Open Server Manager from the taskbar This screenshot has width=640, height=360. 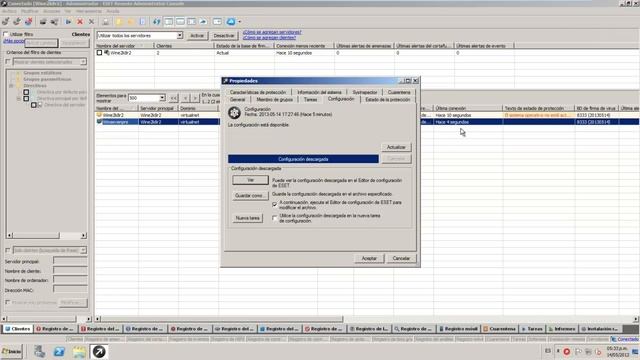[x=40, y=351]
